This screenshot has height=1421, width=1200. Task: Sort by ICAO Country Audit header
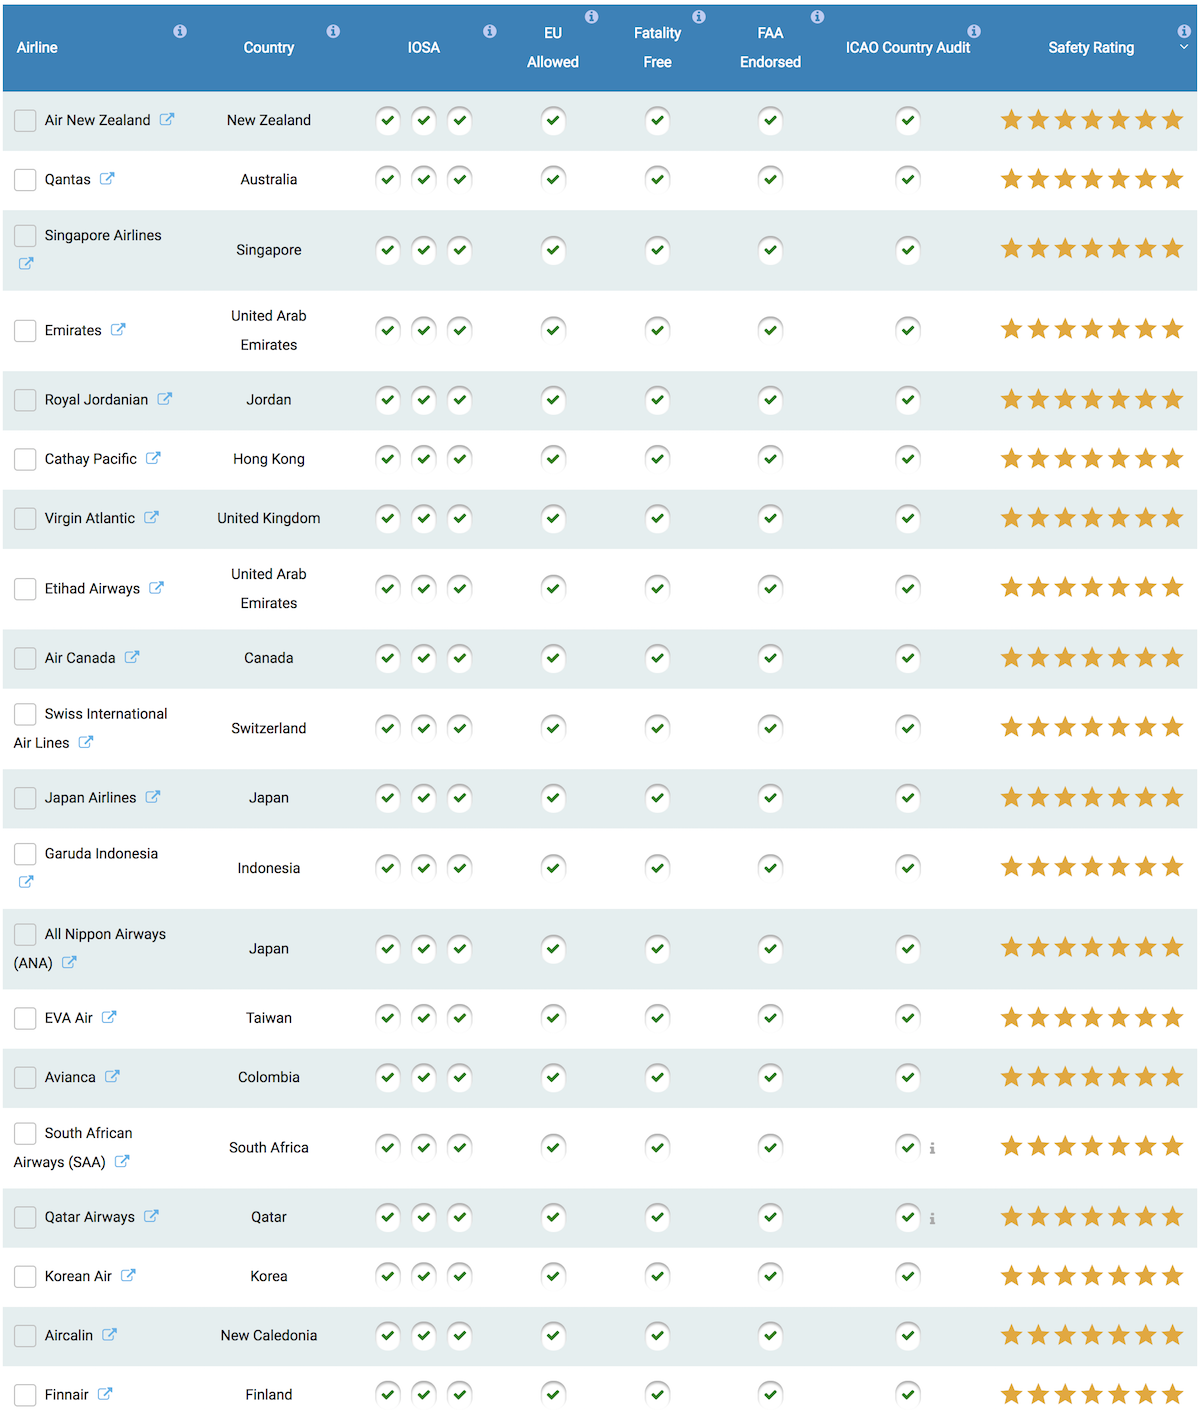(x=908, y=47)
